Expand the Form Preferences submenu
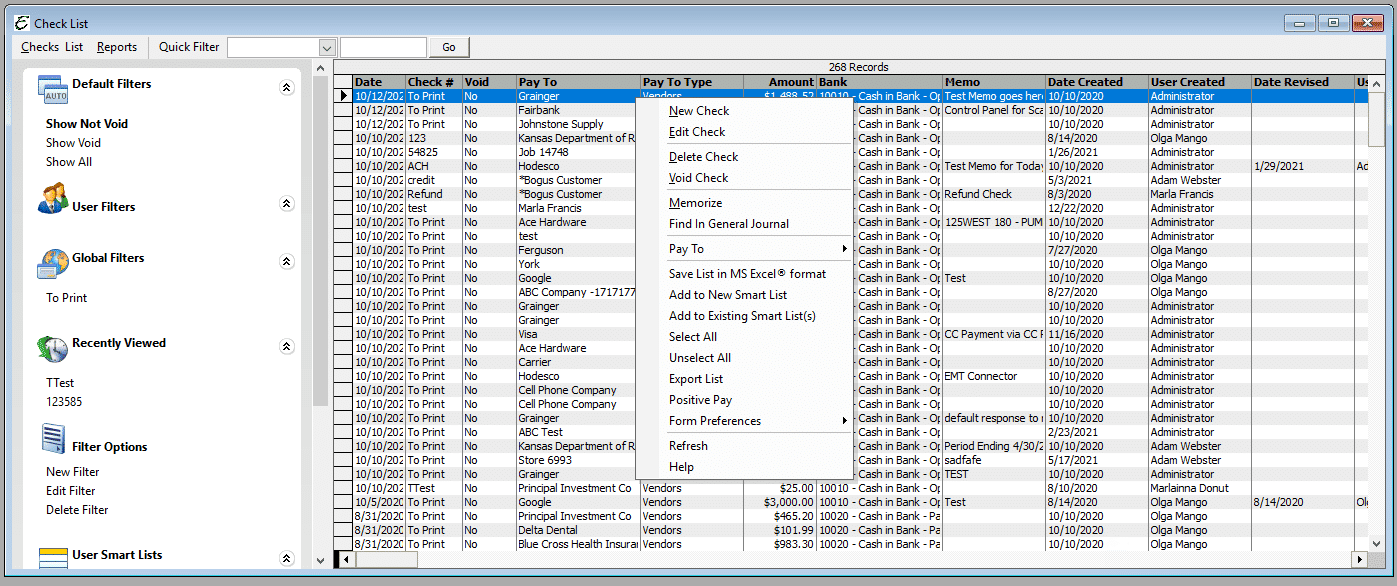This screenshot has width=1397, height=586. [758, 421]
